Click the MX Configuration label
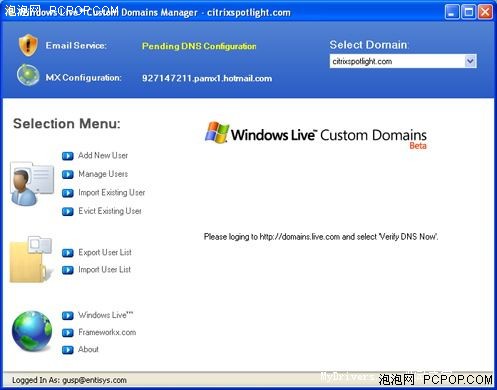The width and height of the screenshot is (497, 390). pyautogui.click(x=84, y=78)
